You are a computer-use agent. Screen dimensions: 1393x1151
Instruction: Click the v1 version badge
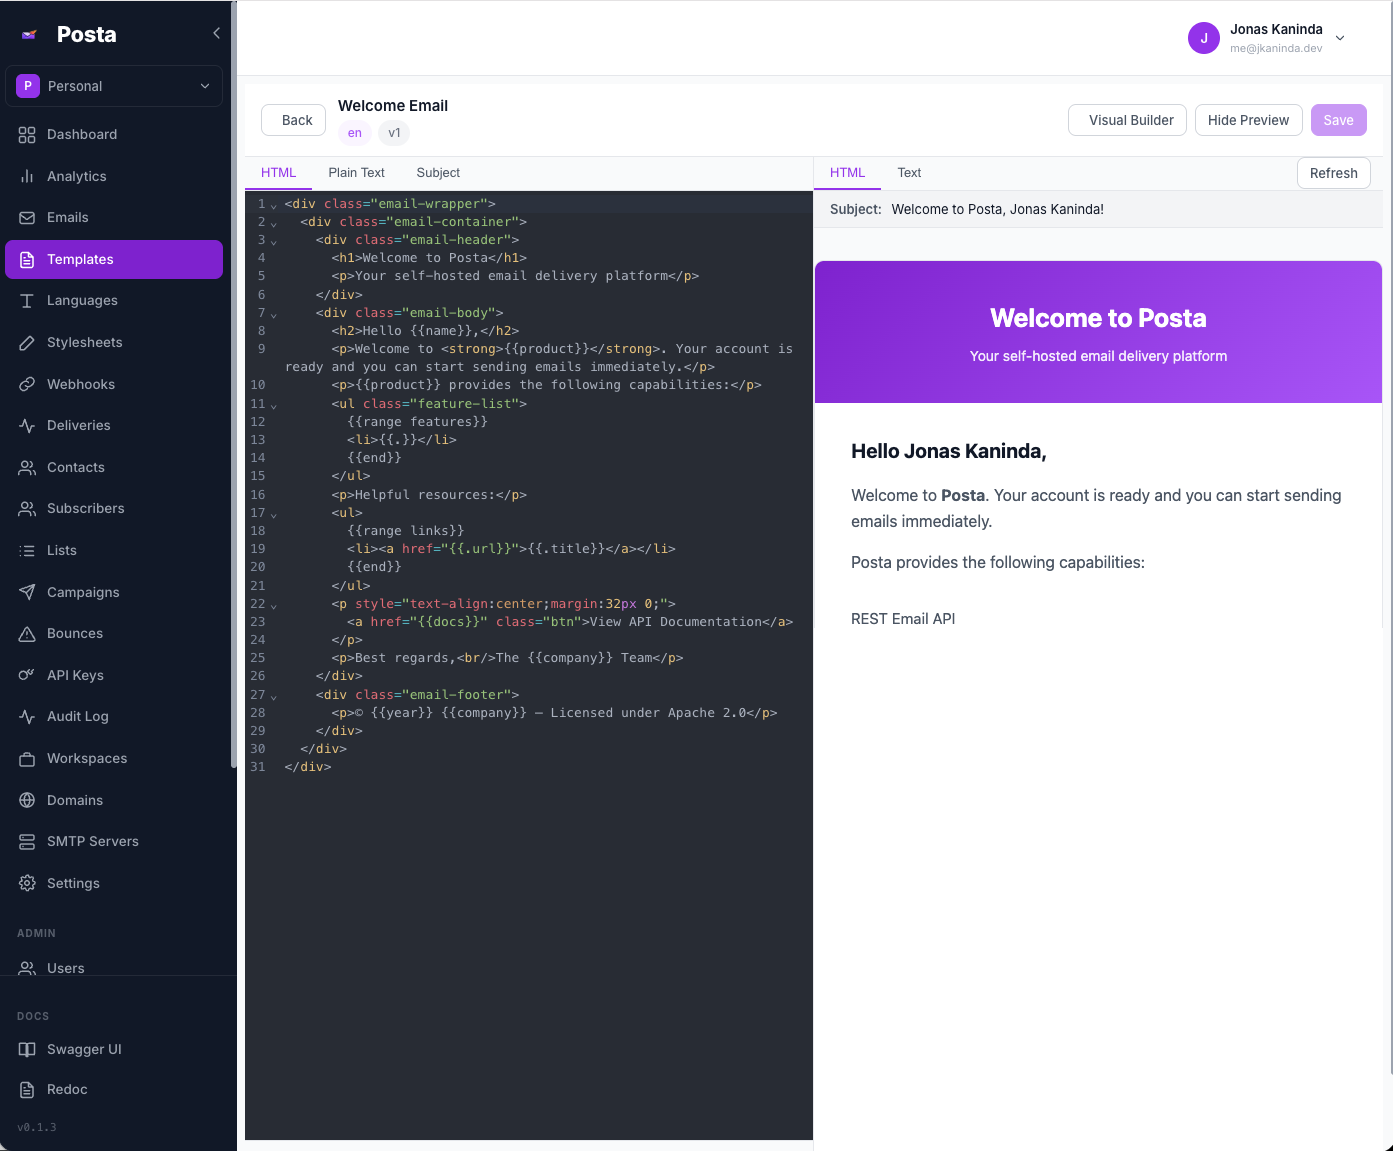394,133
